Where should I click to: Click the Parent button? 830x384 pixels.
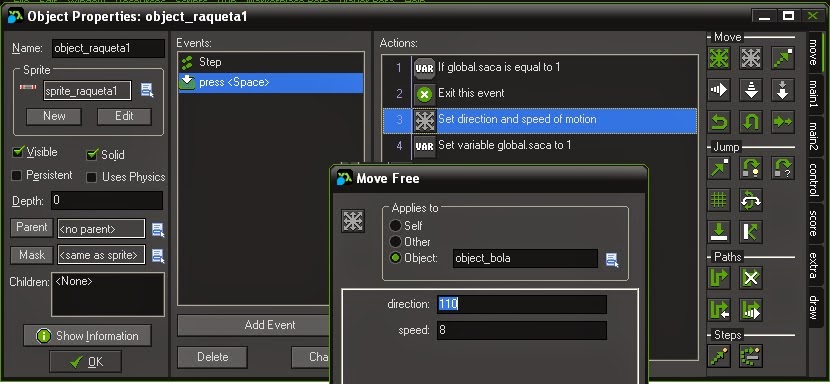32,228
